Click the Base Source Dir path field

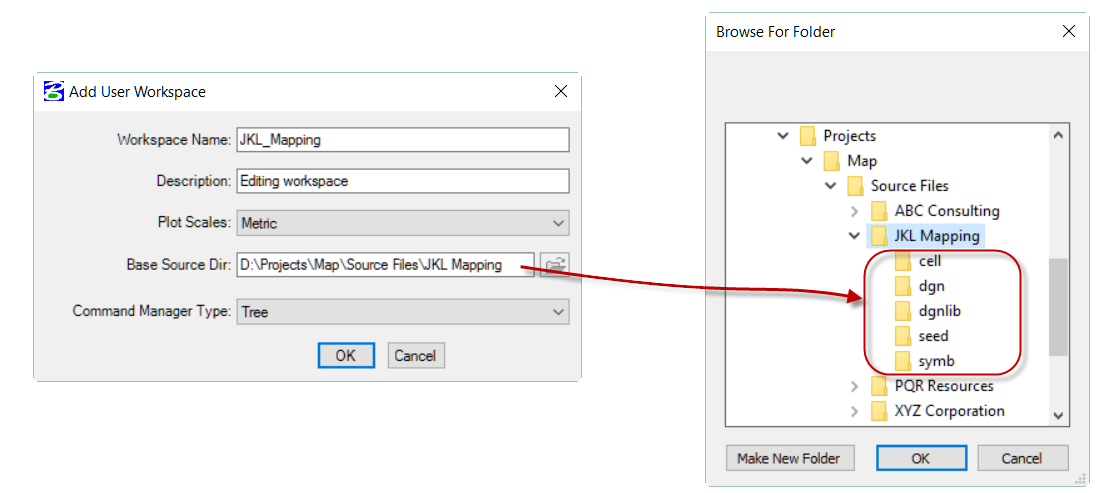386,266
